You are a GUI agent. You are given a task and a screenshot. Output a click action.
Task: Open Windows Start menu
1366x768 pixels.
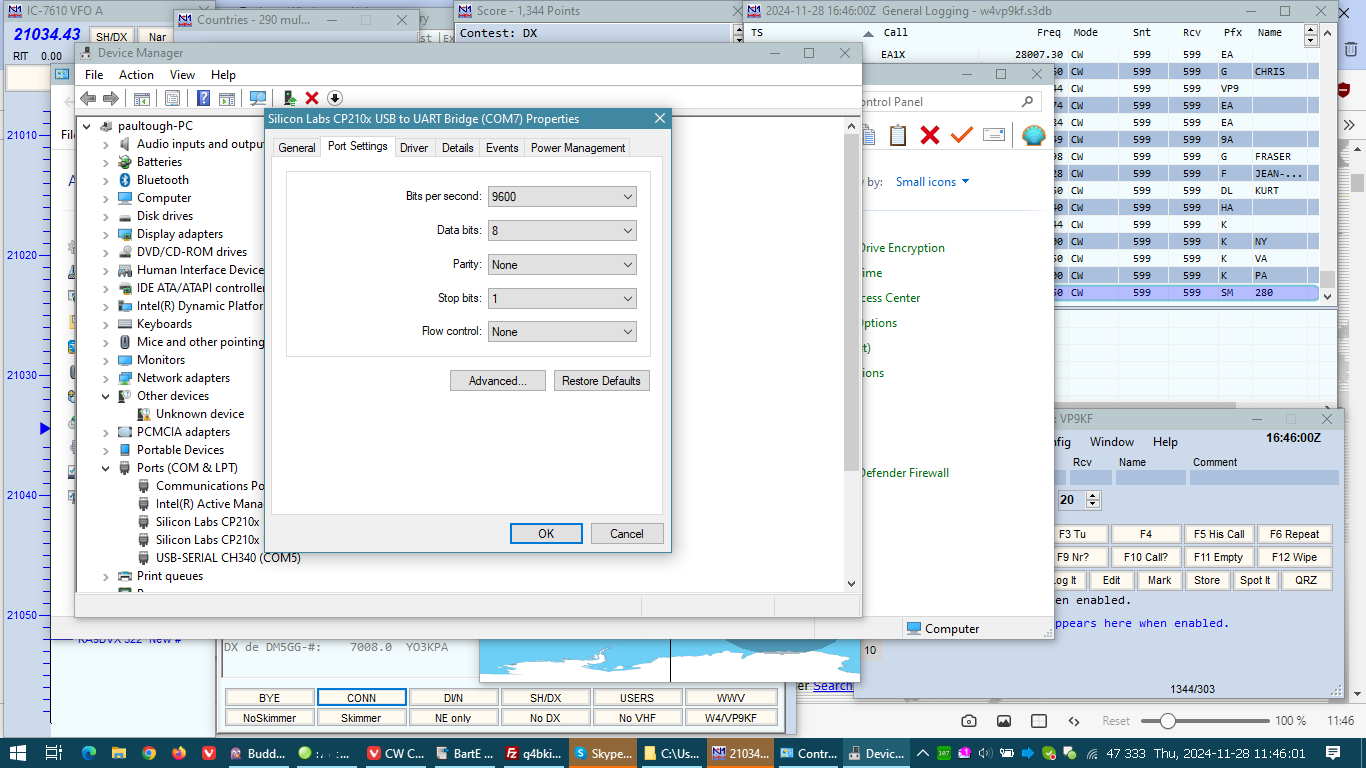(x=19, y=753)
